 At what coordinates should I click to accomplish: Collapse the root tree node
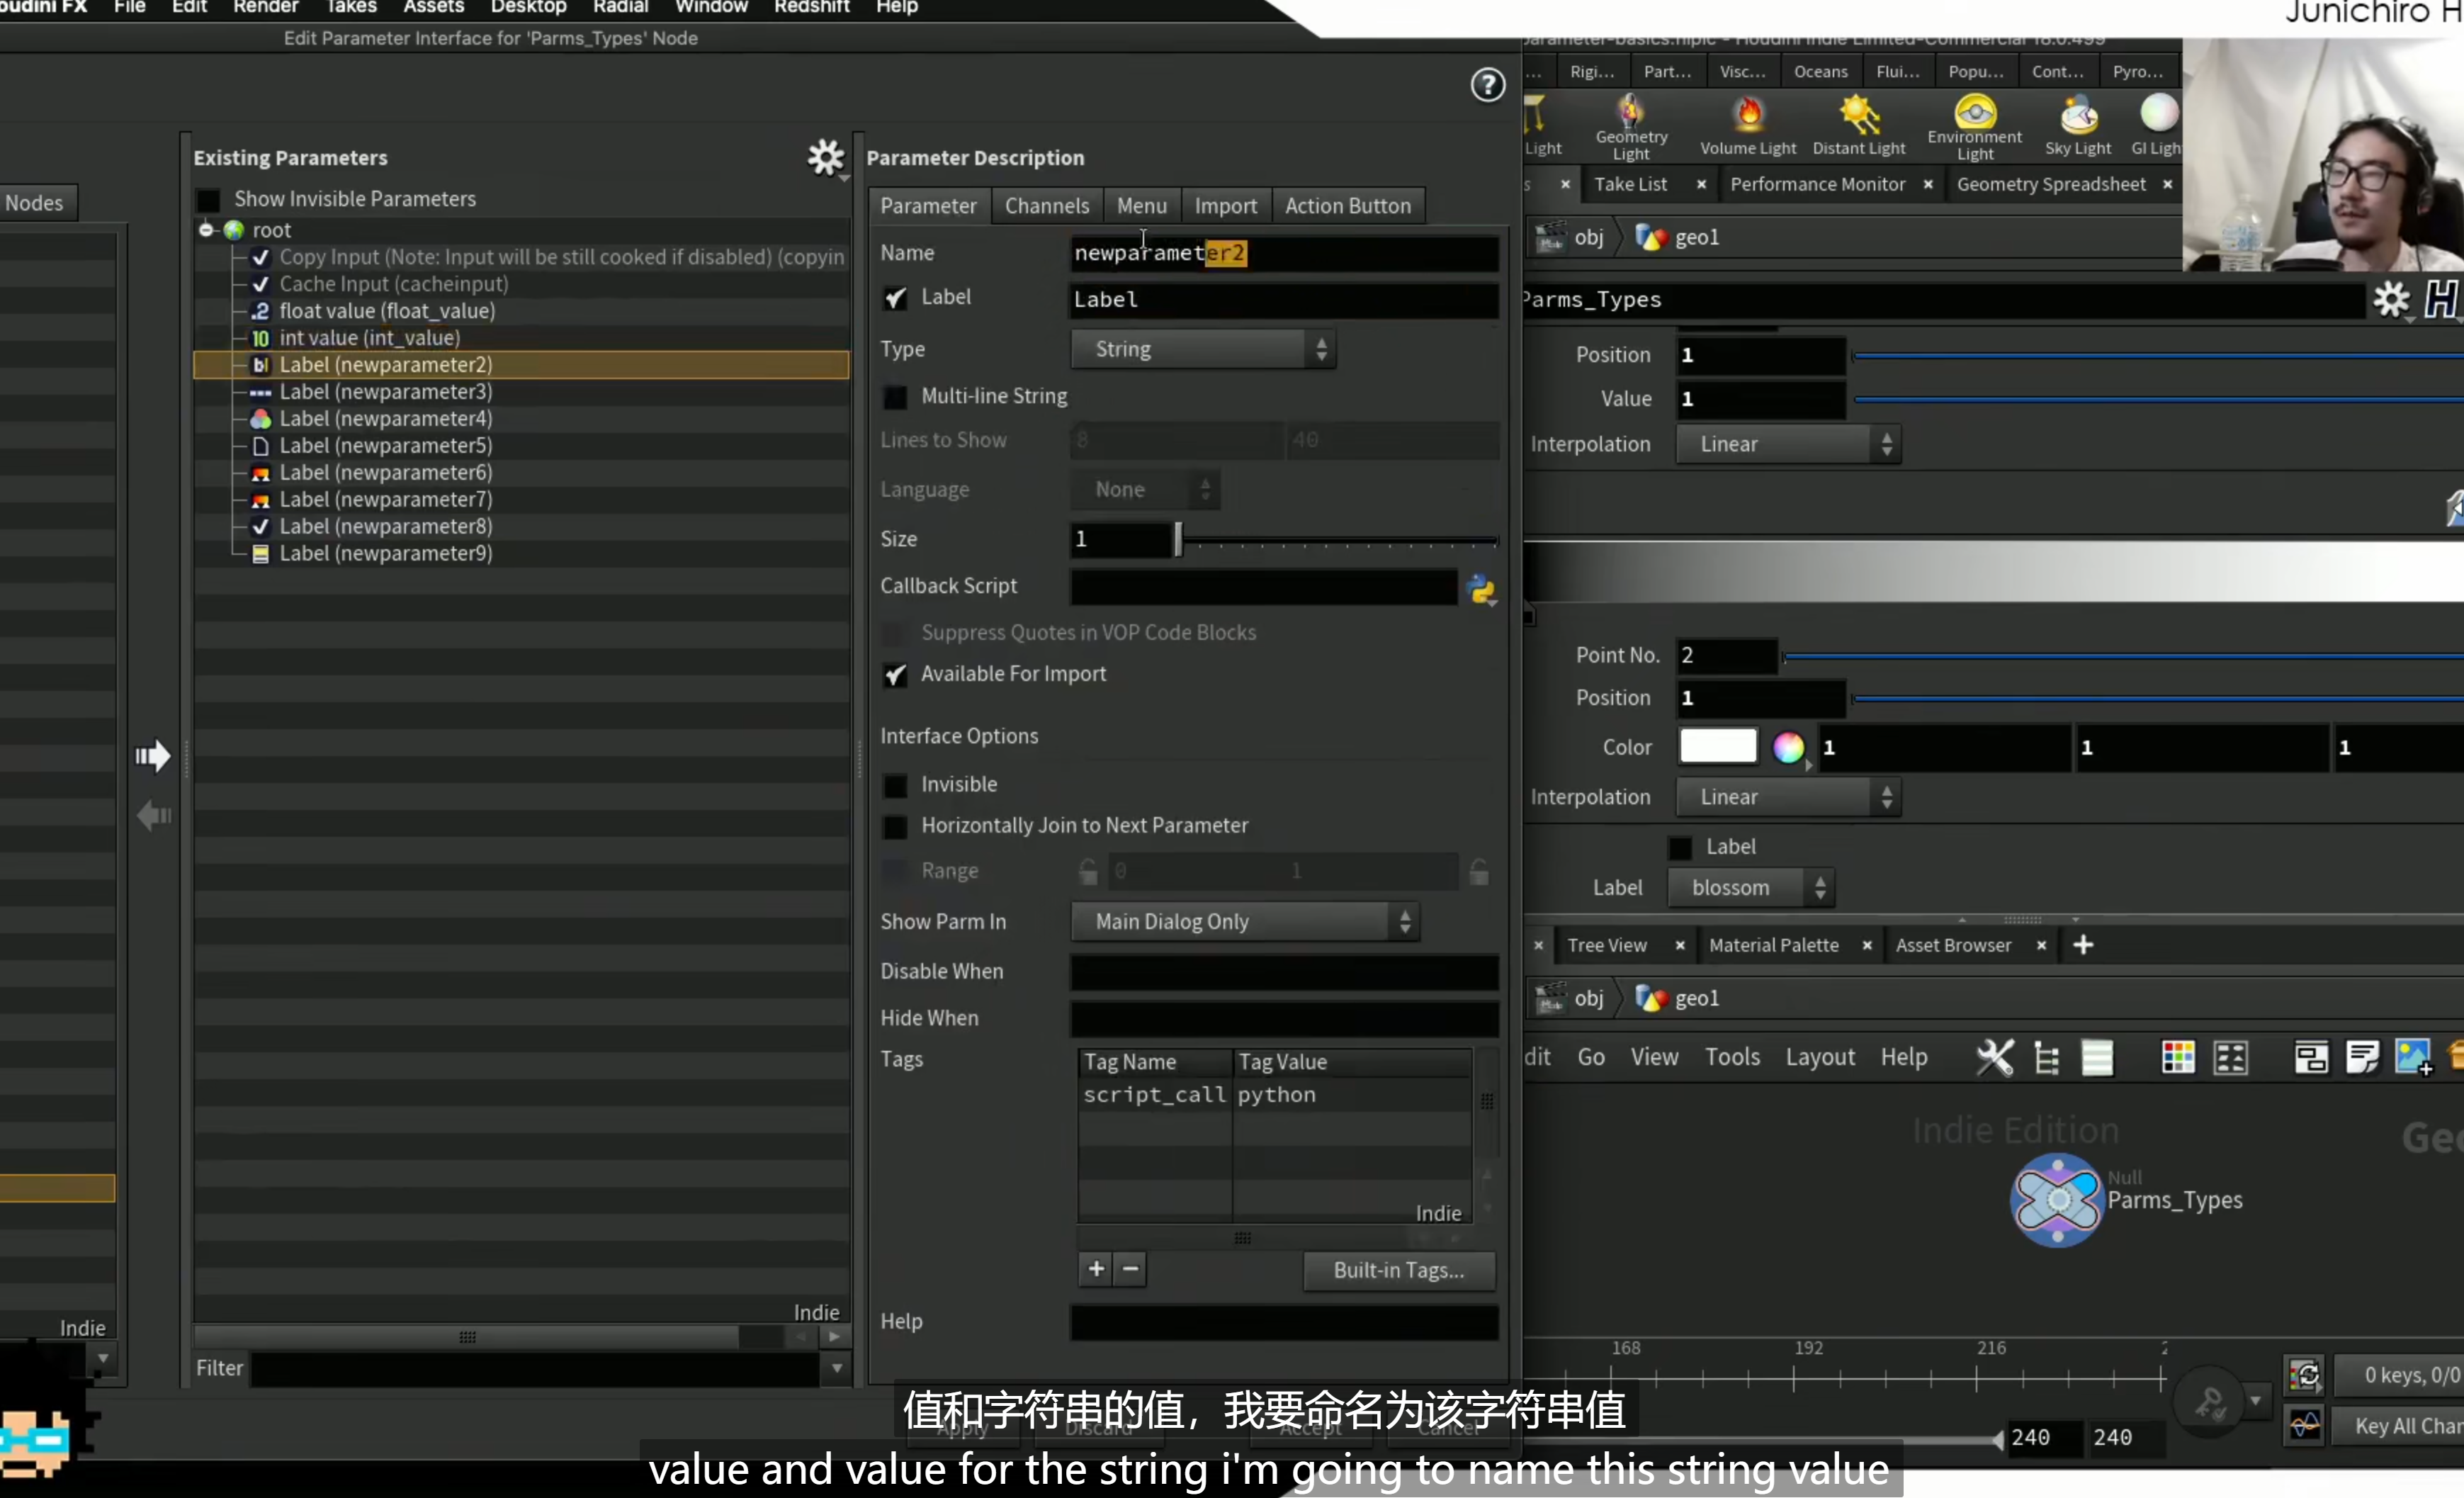click(206, 230)
